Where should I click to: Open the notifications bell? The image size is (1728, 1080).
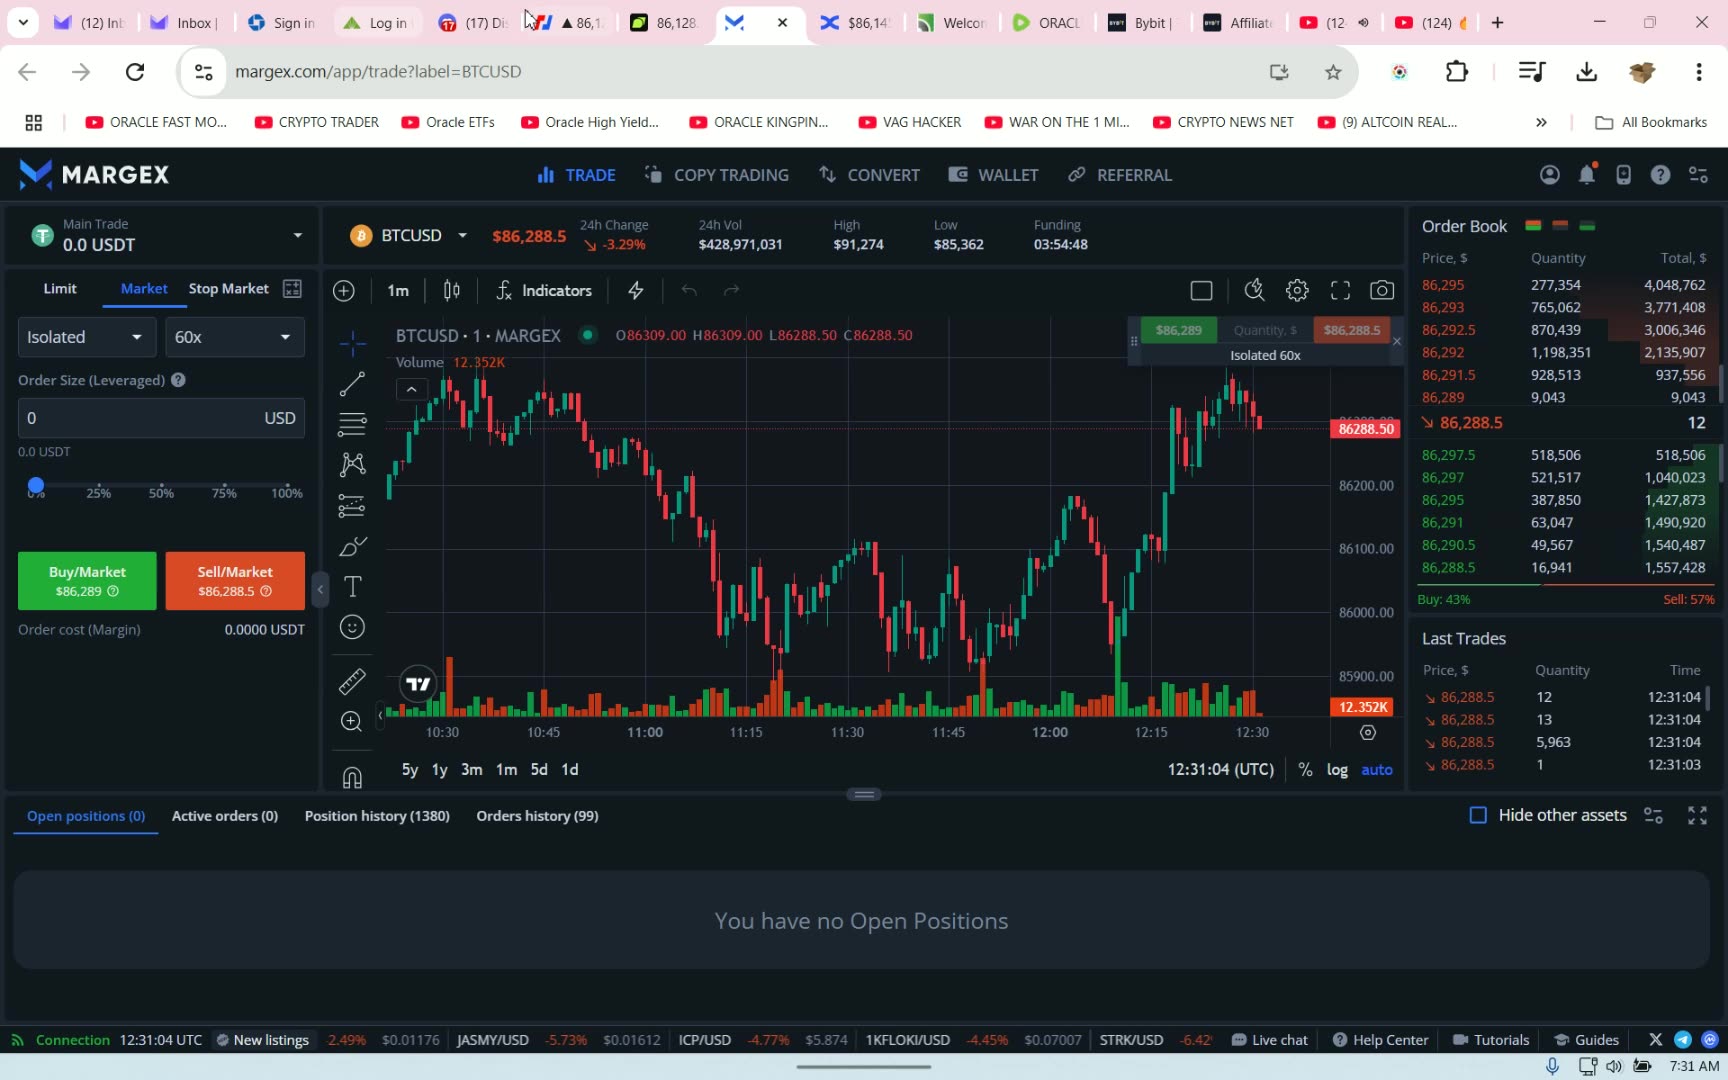pyautogui.click(x=1587, y=175)
